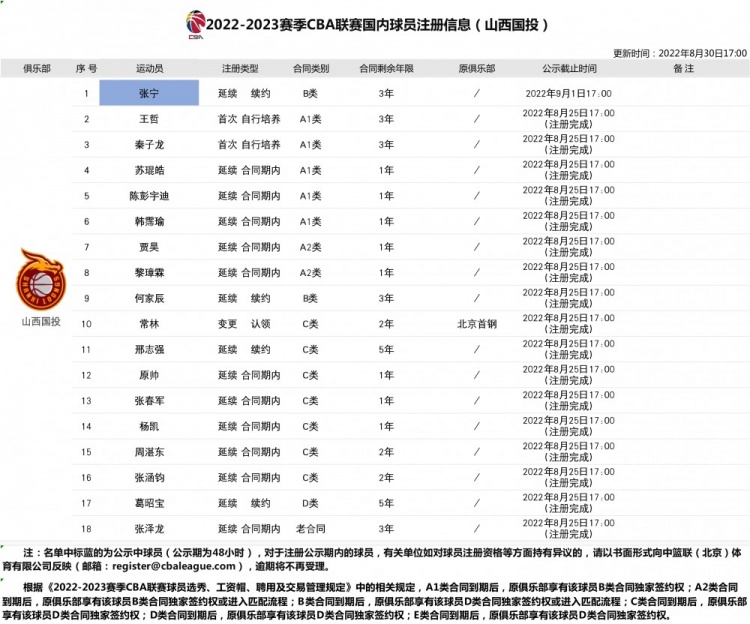Select player name 王哲
750x624 pixels.
[x=149, y=119]
